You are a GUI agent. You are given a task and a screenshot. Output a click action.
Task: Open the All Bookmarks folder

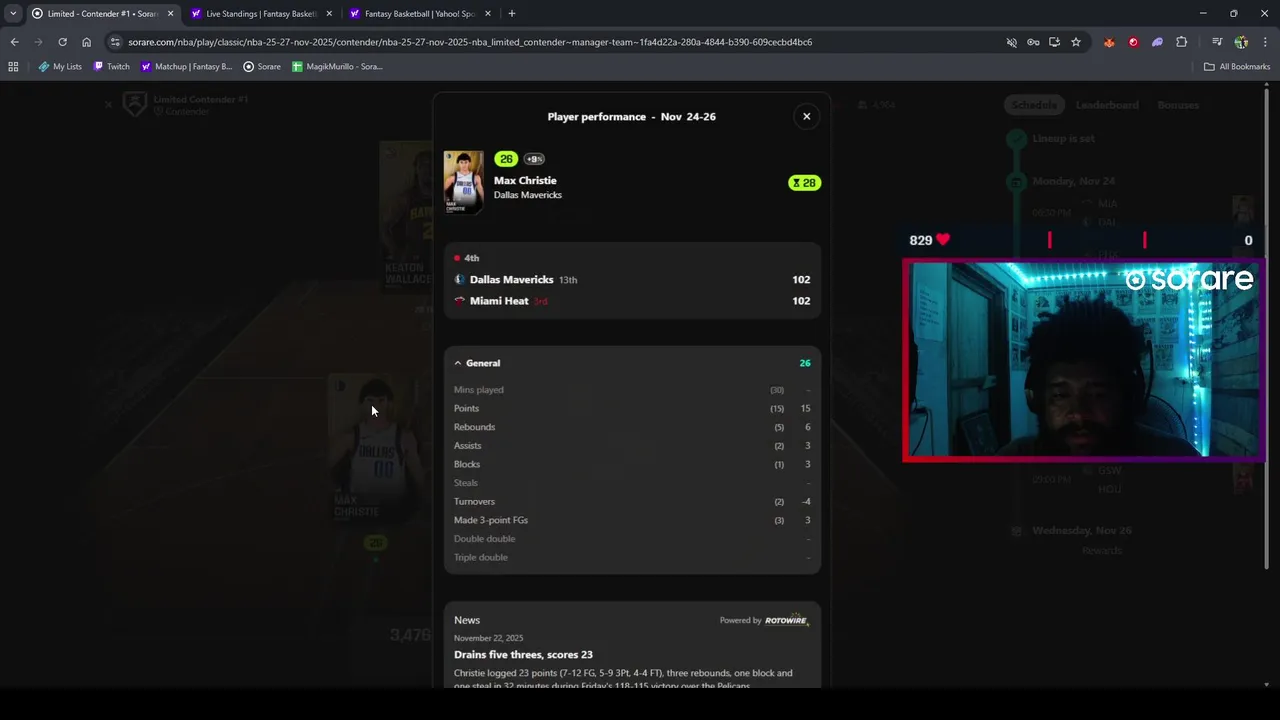pos(1237,67)
